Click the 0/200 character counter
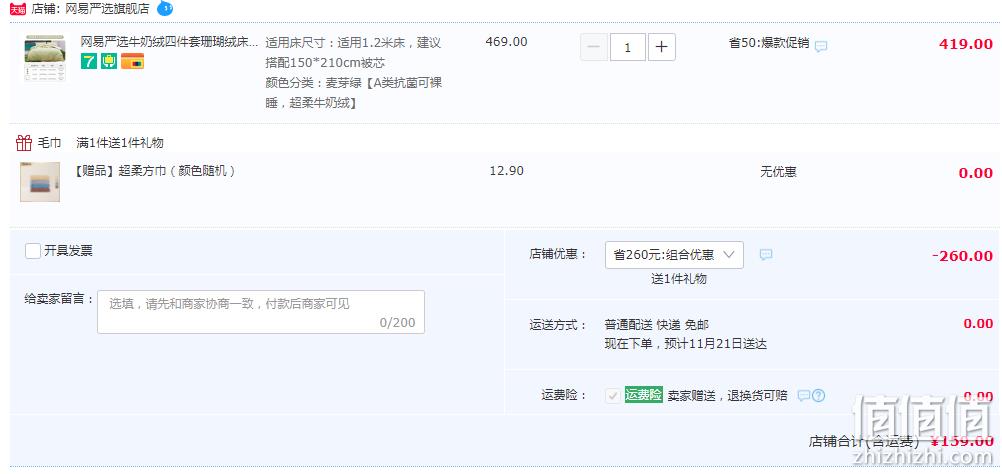 pyautogui.click(x=397, y=322)
